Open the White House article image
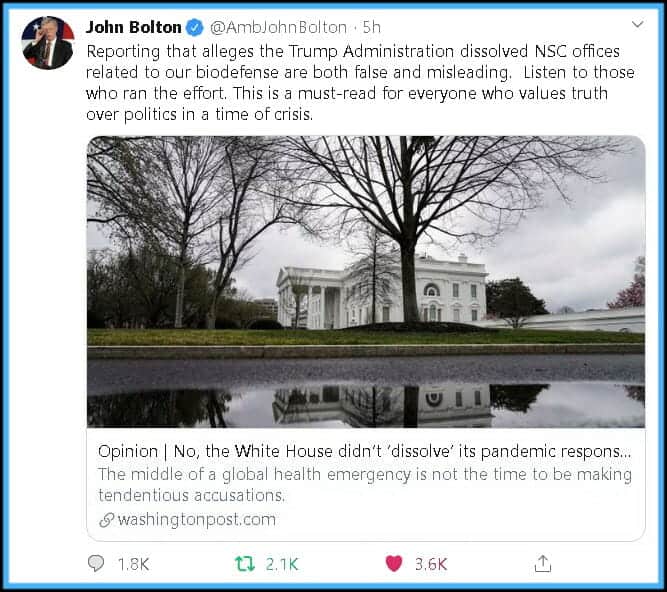Viewport: 667px width, 592px height. point(366,282)
